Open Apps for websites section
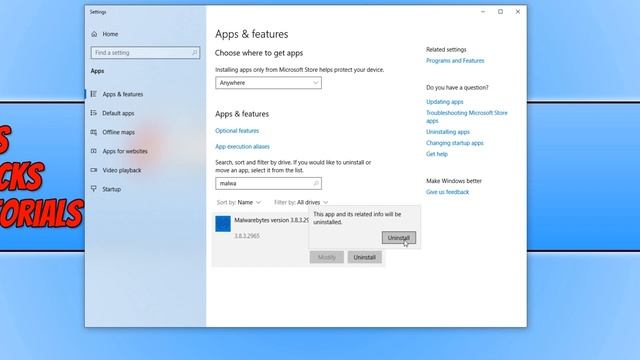This screenshot has width=640, height=360. pos(125,151)
